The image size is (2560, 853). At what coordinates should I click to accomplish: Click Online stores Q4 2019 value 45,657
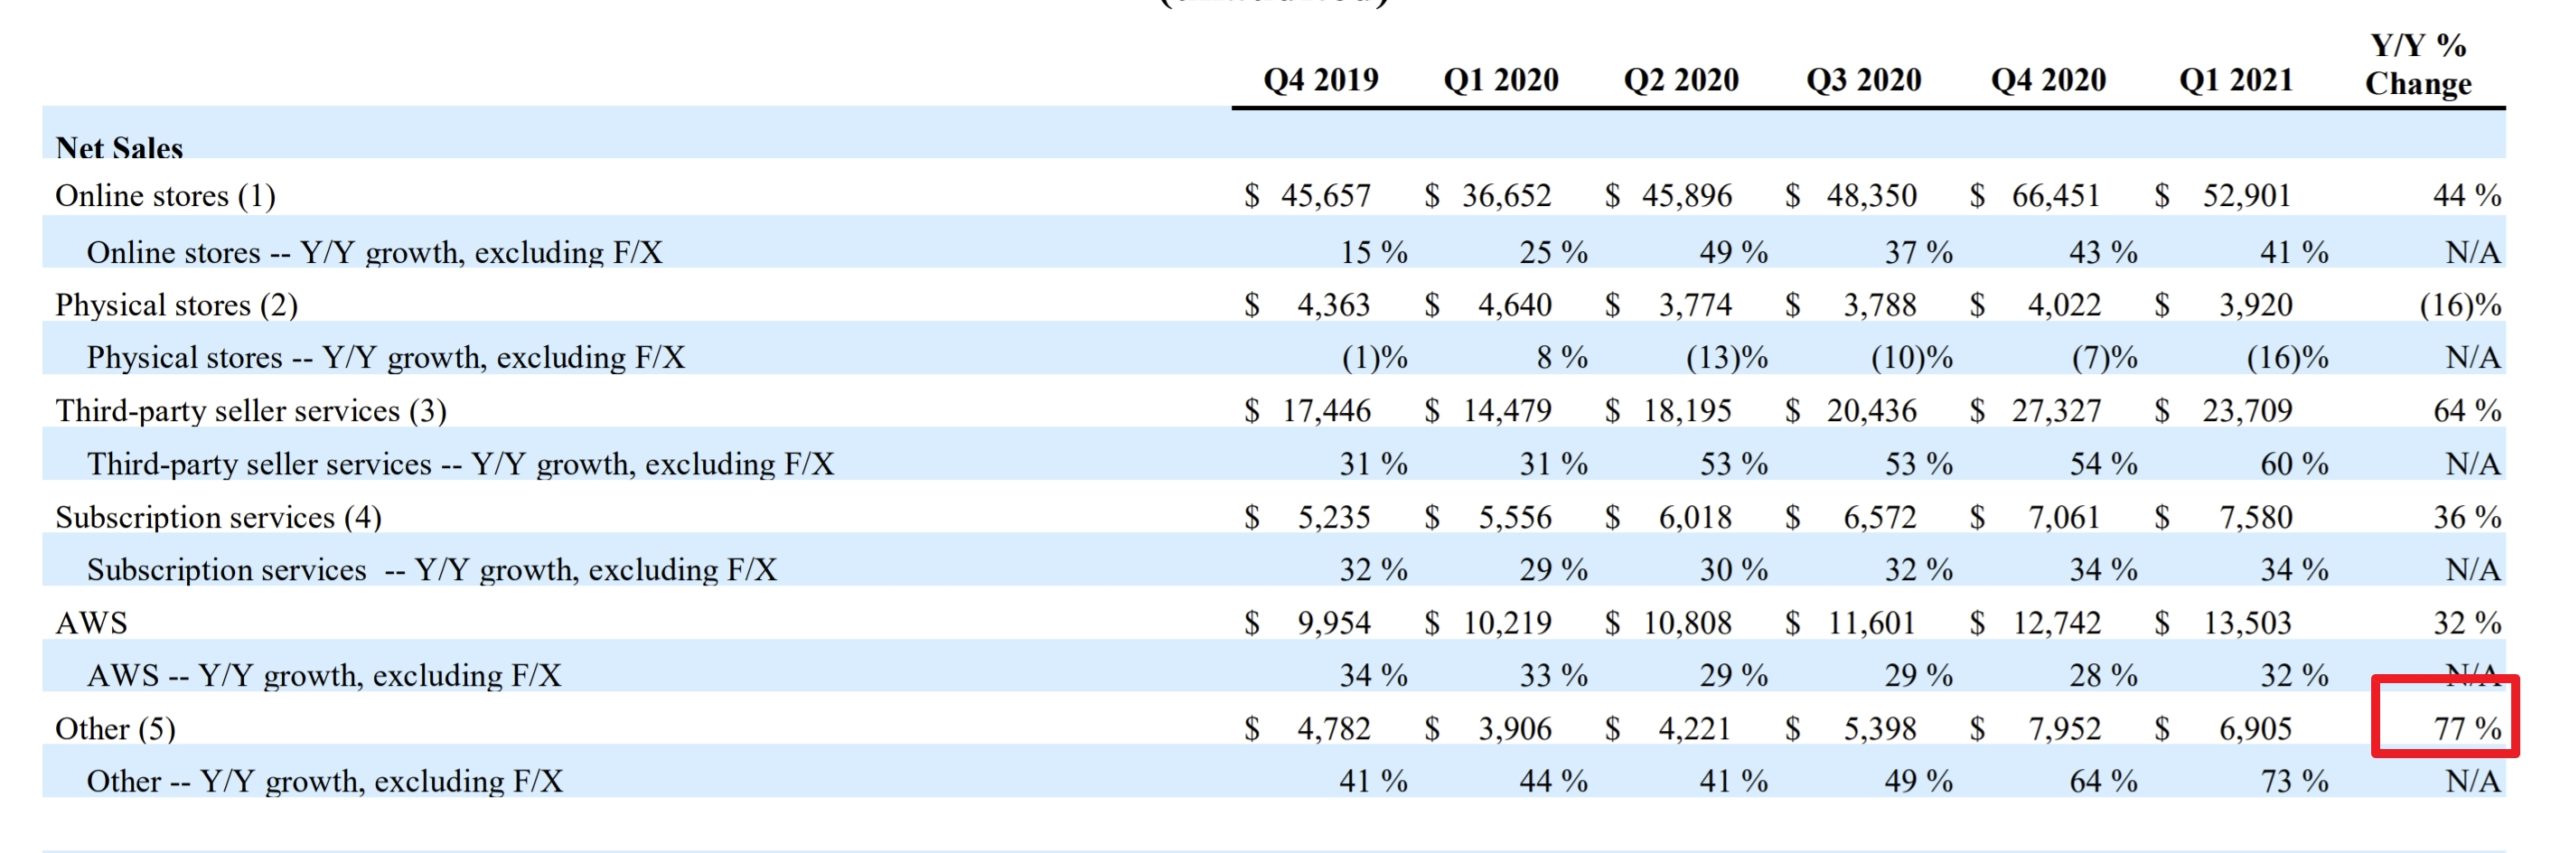tap(1325, 196)
